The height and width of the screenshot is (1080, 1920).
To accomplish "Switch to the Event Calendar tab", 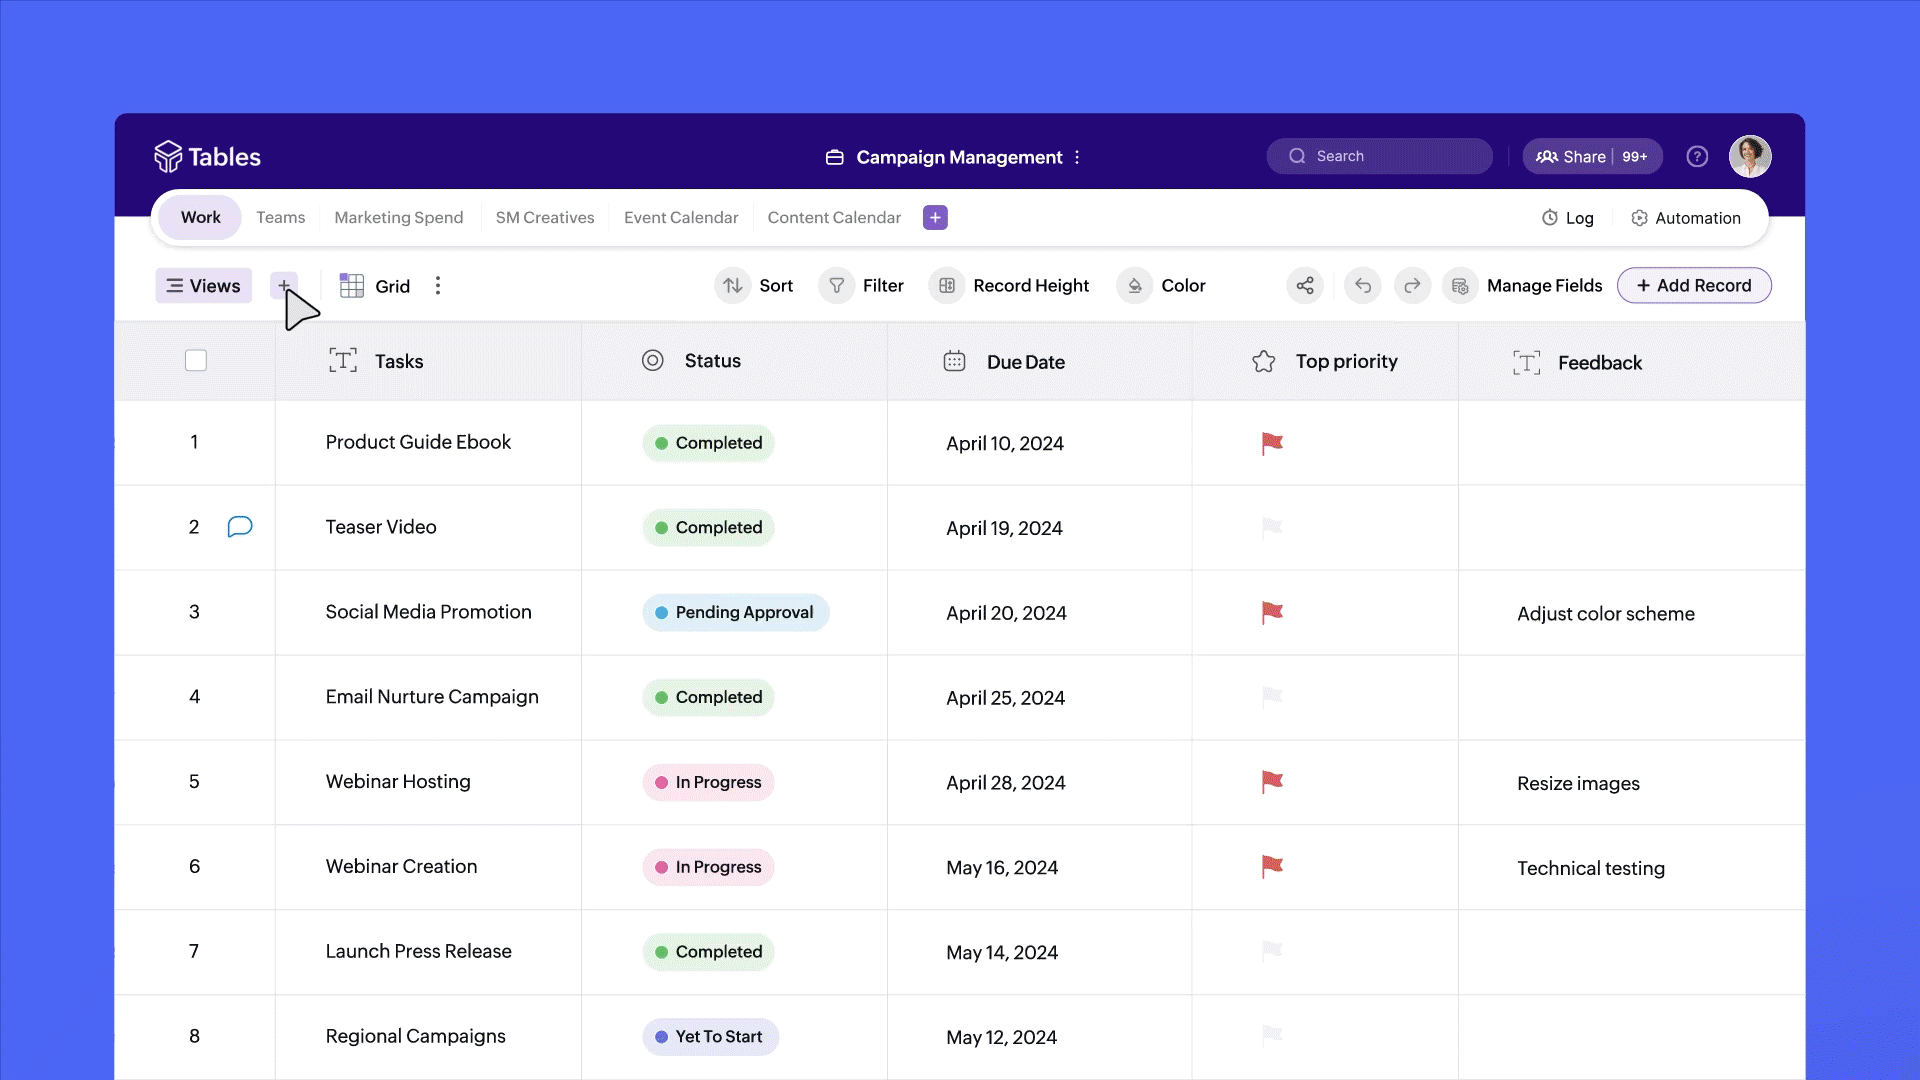I will tap(680, 218).
